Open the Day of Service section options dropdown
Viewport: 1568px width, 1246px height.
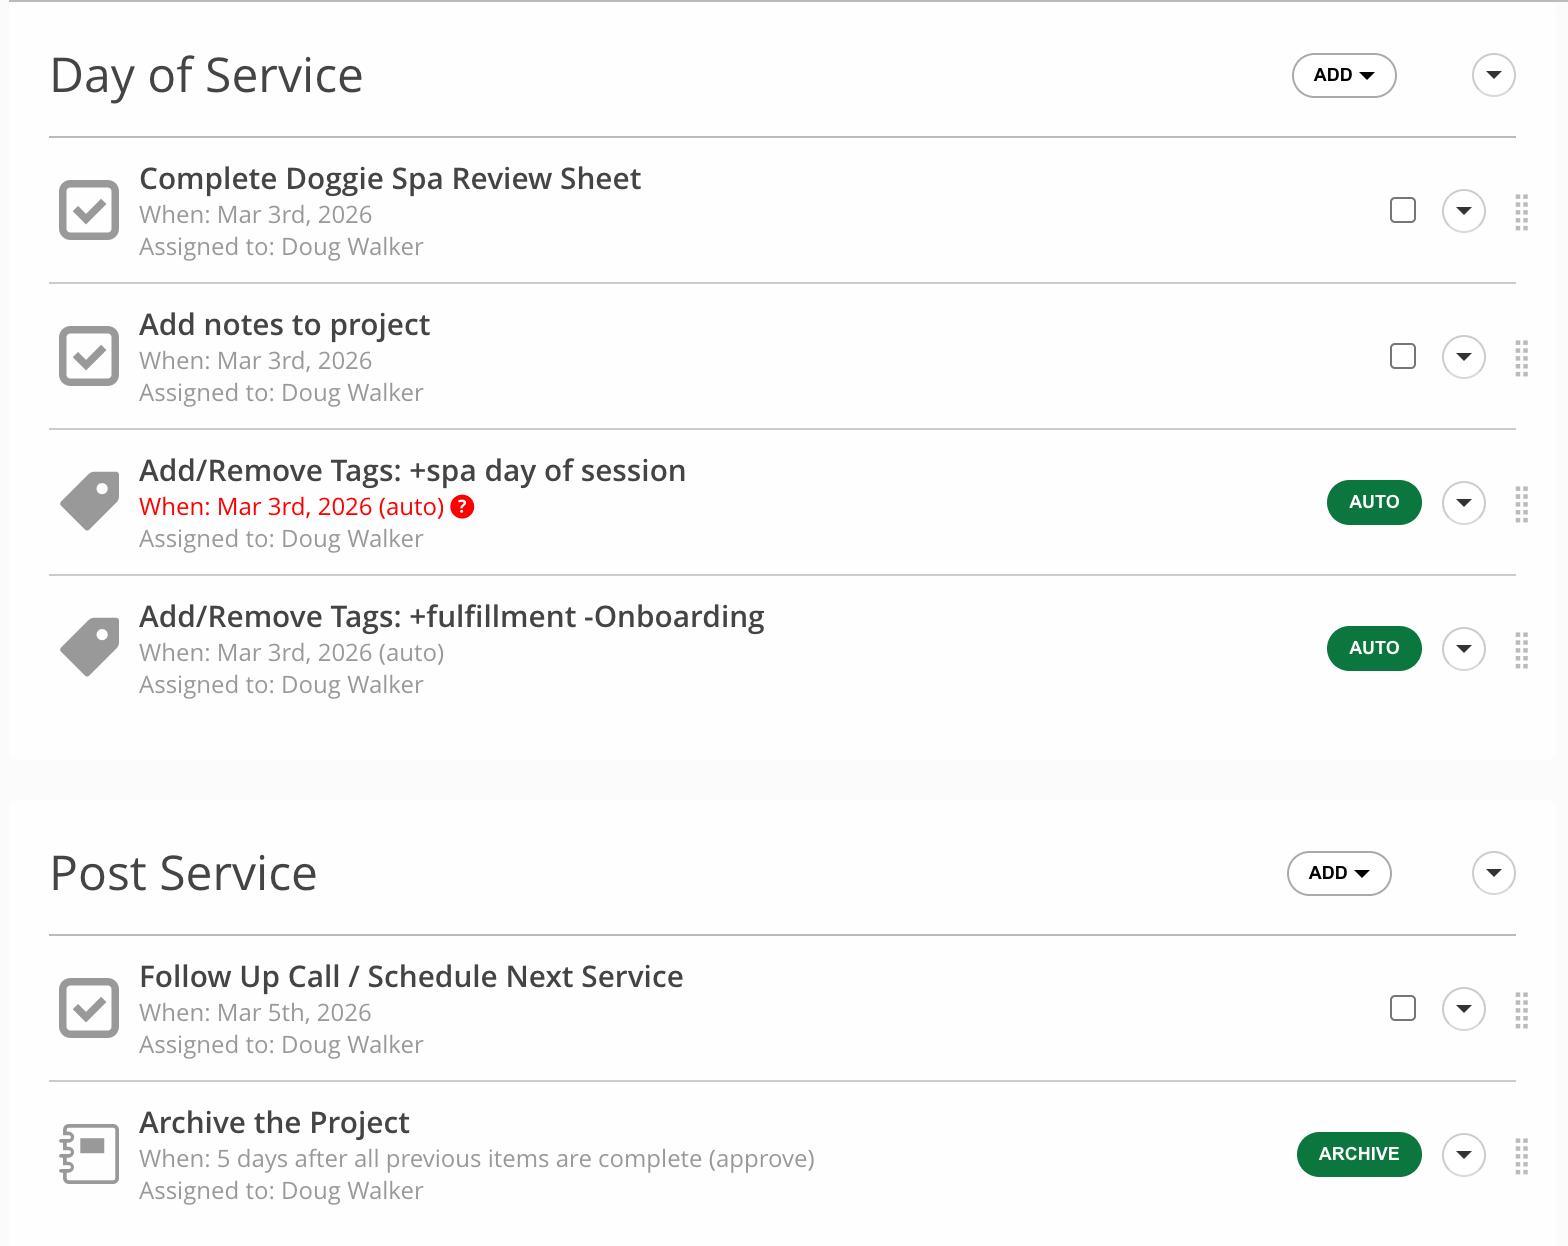(1493, 75)
